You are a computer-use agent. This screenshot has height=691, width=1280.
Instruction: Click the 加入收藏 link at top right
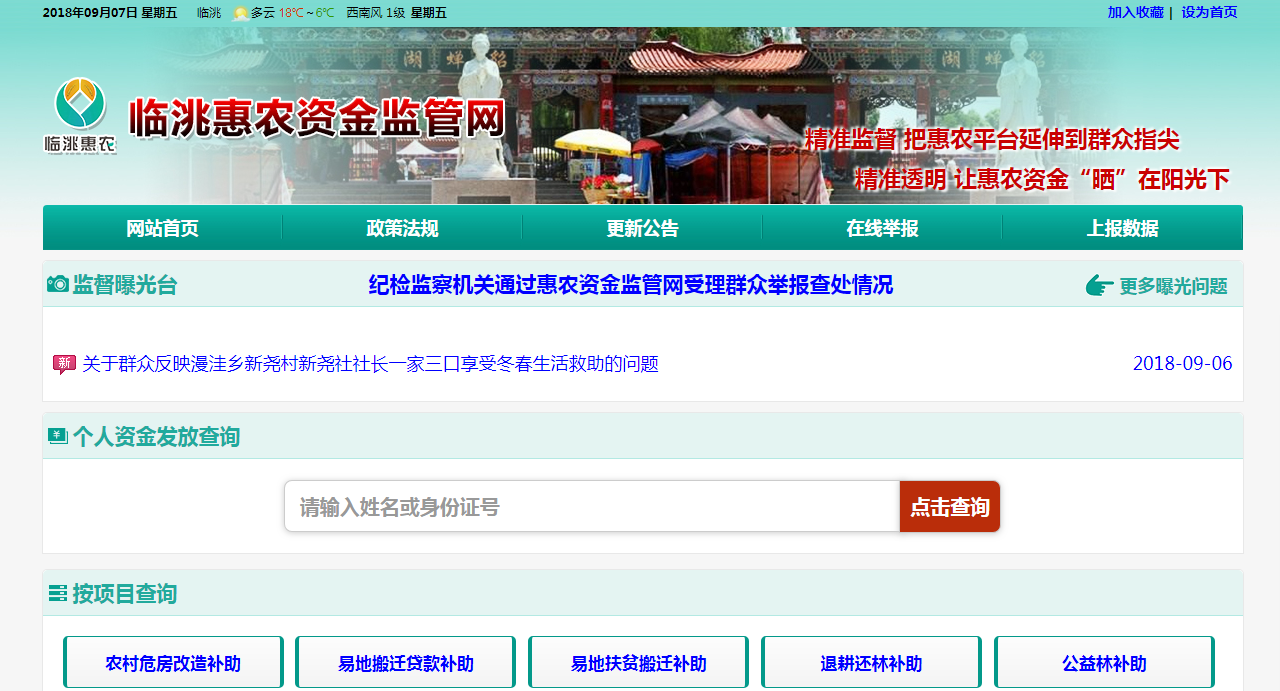tap(1134, 13)
